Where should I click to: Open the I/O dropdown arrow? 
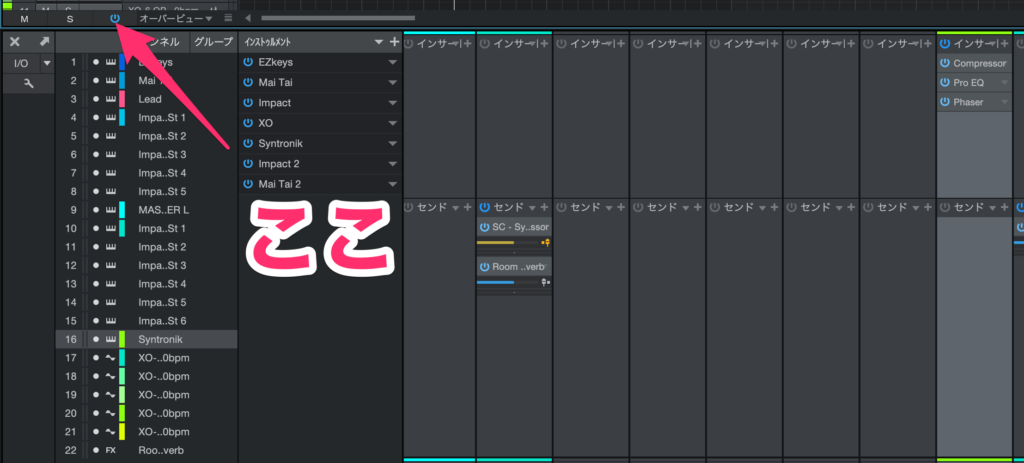tap(46, 63)
